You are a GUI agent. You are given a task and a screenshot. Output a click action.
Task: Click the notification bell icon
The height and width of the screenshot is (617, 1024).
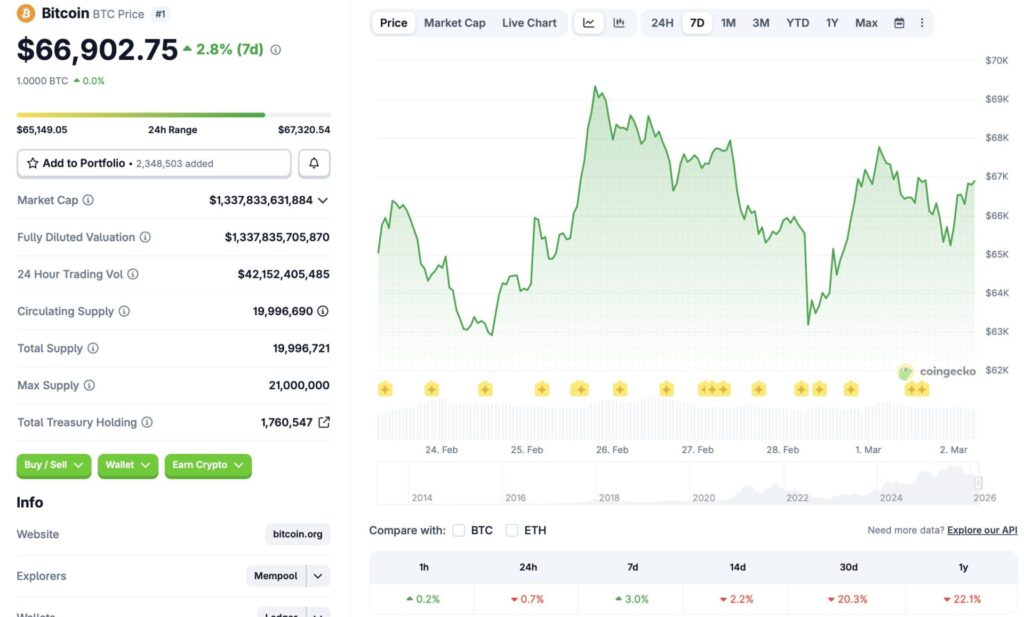coord(315,162)
